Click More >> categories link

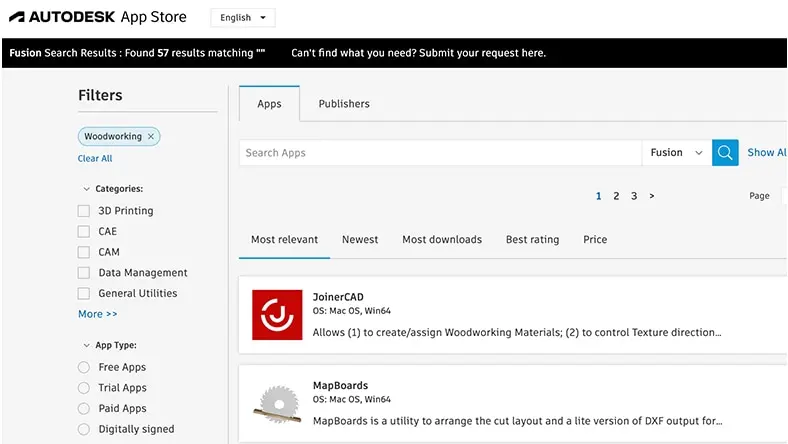tap(97, 314)
